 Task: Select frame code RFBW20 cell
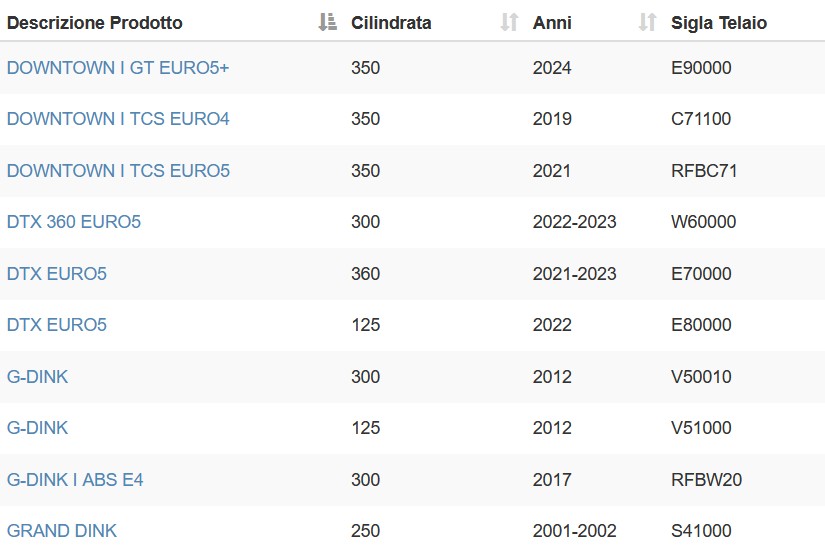pyautogui.click(x=706, y=480)
